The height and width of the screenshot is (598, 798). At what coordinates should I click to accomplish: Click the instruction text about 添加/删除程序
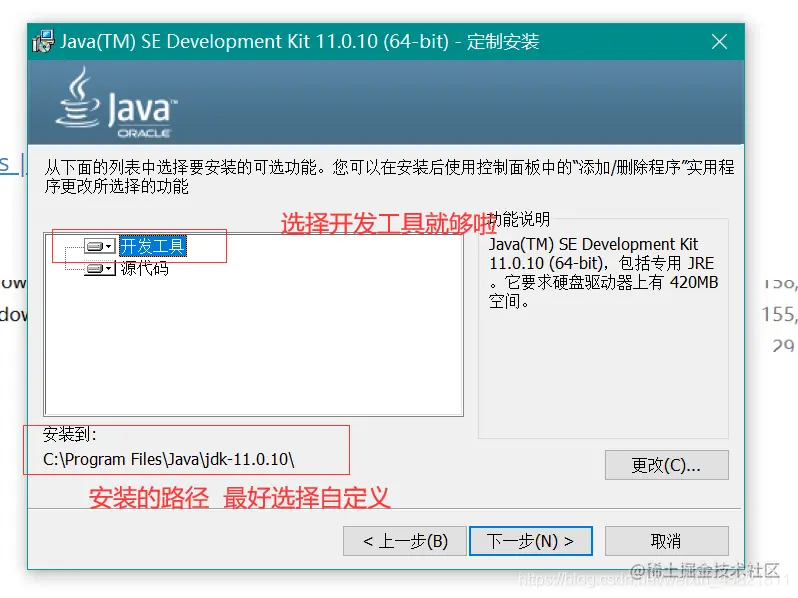pyautogui.click(x=389, y=177)
